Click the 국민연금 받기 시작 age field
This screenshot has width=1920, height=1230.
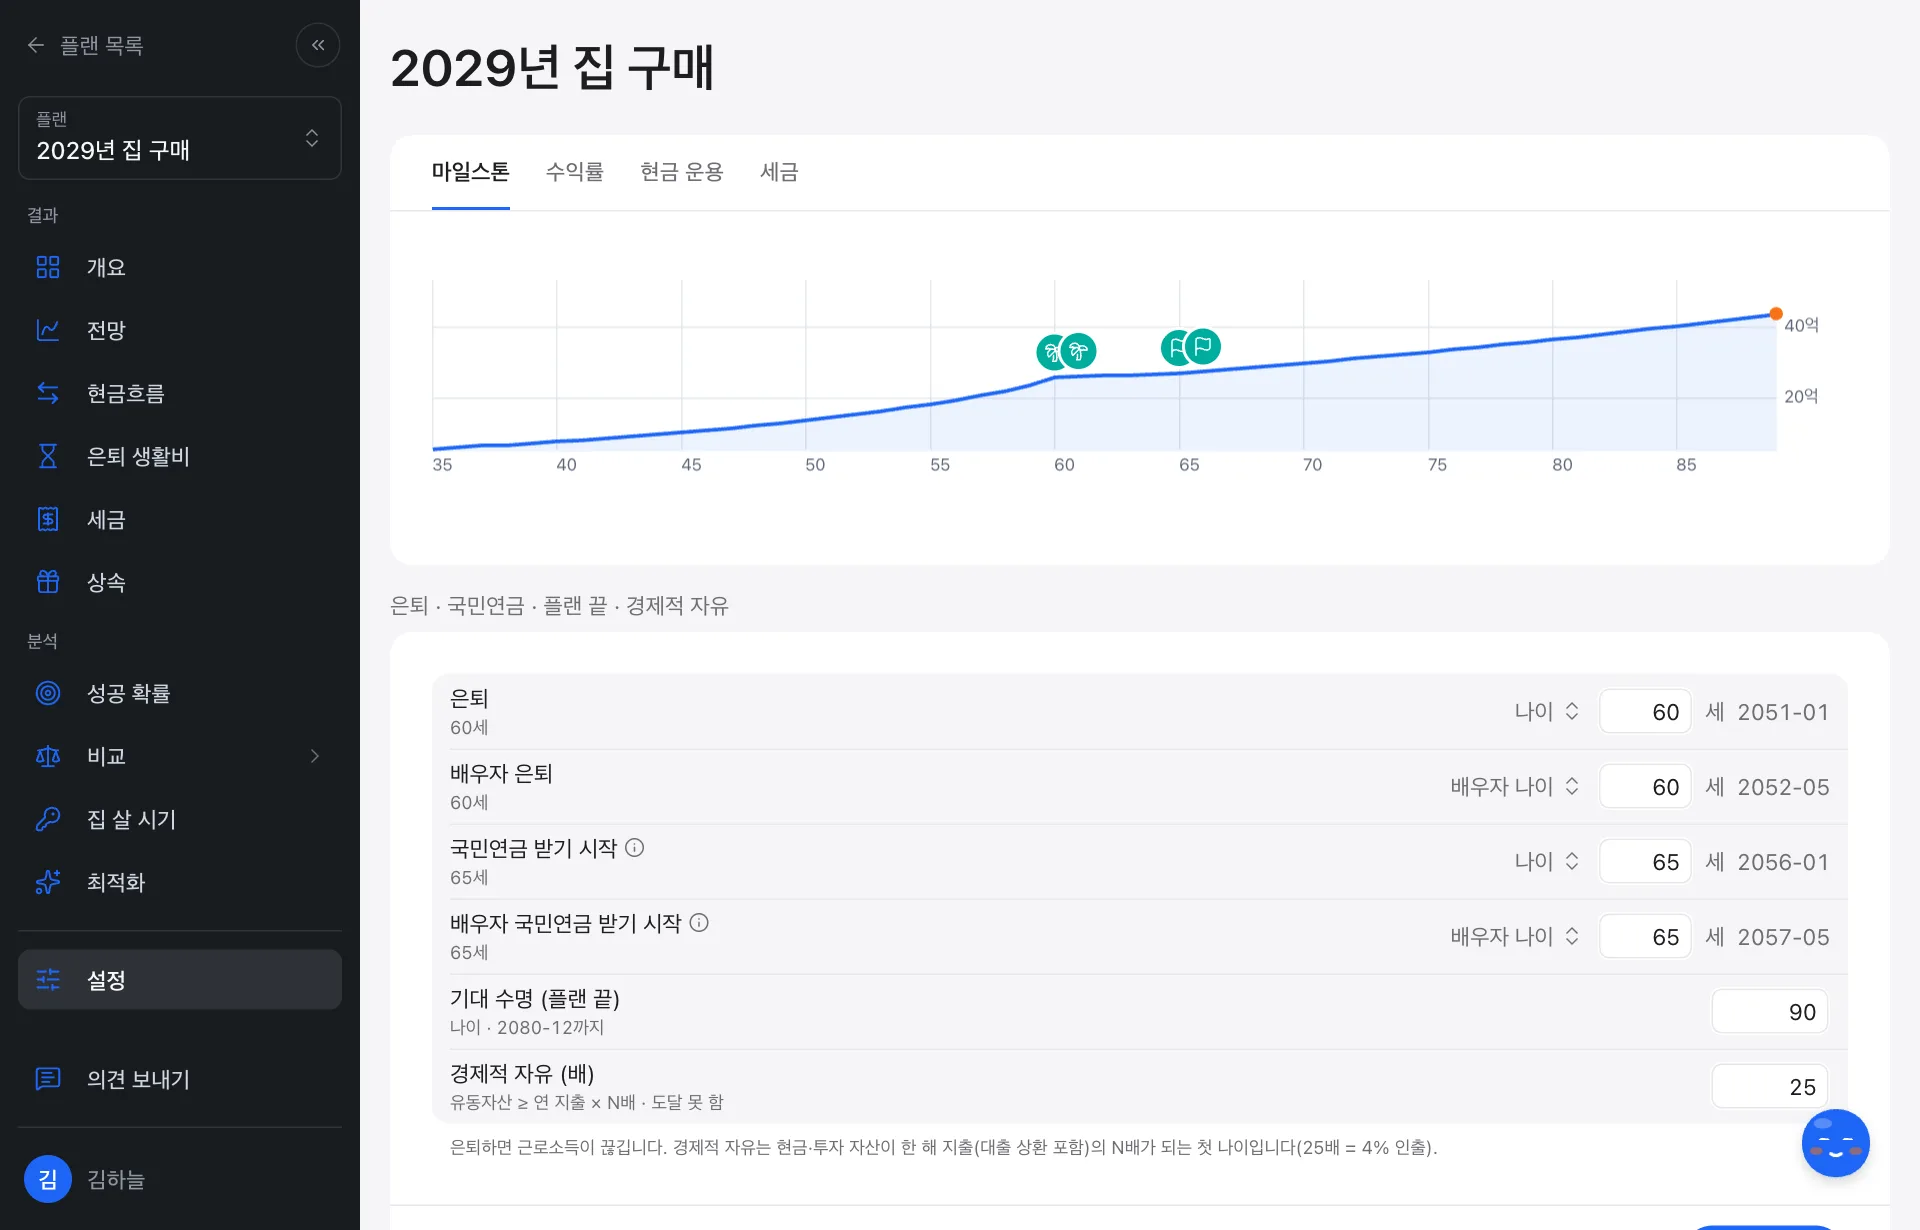[x=1645, y=862]
